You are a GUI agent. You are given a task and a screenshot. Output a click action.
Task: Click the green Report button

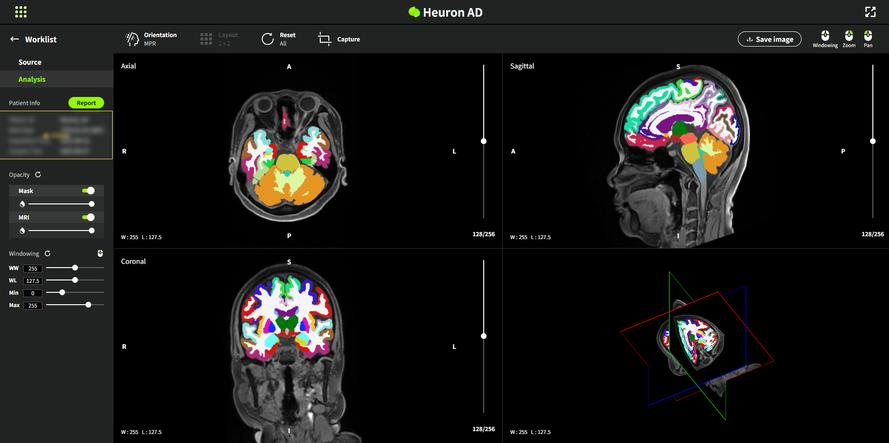(86, 102)
